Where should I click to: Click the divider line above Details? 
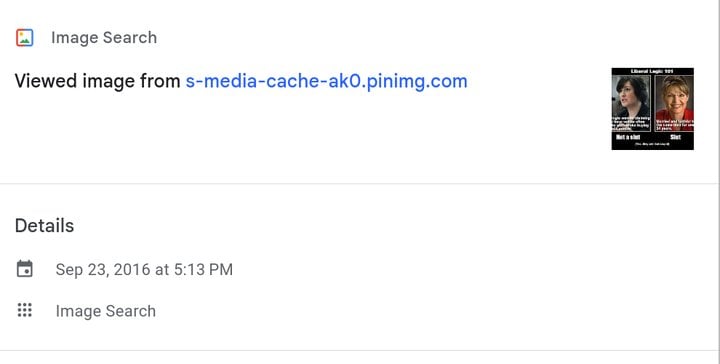tap(359, 184)
